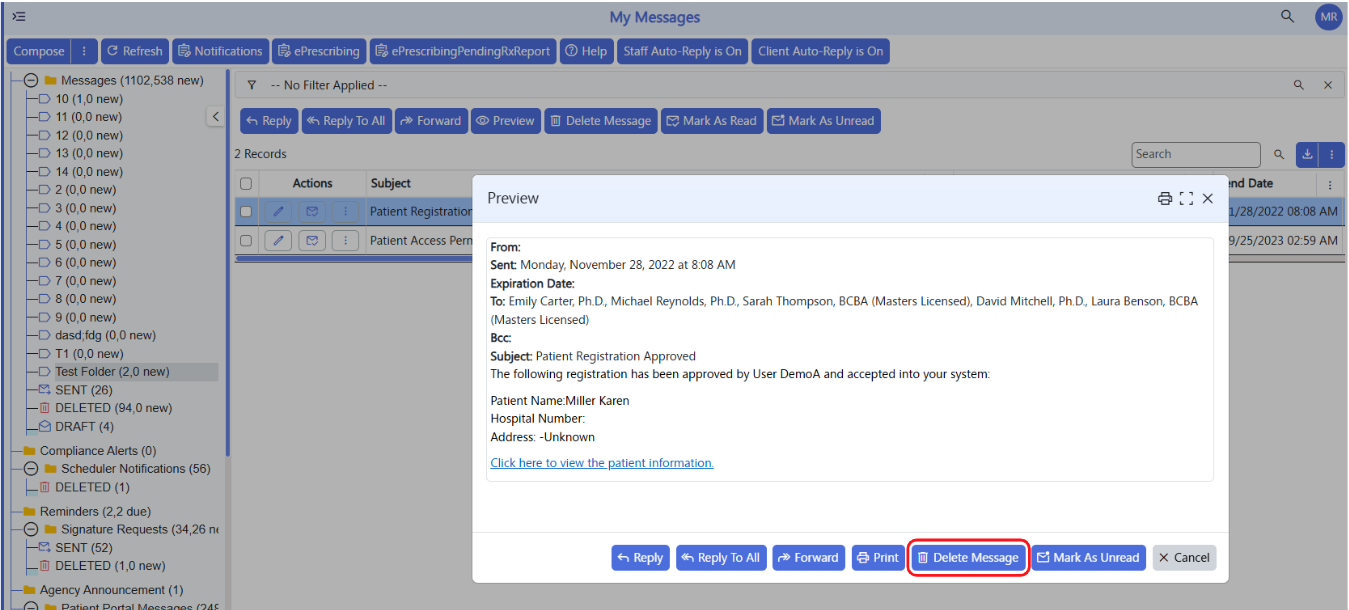The width and height of the screenshot is (1349, 610).
Task: Open the kebab menu beside the export icon
Action: tap(1331, 154)
